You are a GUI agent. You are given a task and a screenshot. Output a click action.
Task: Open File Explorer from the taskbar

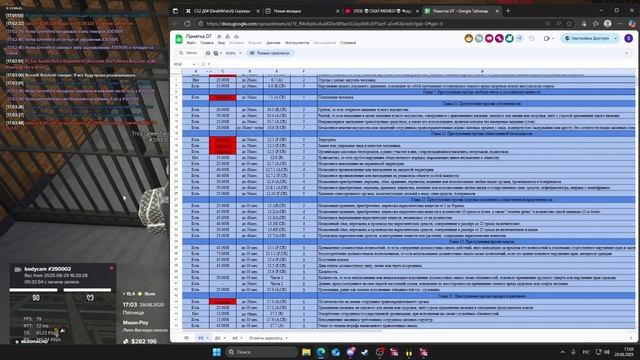click(x=306, y=352)
